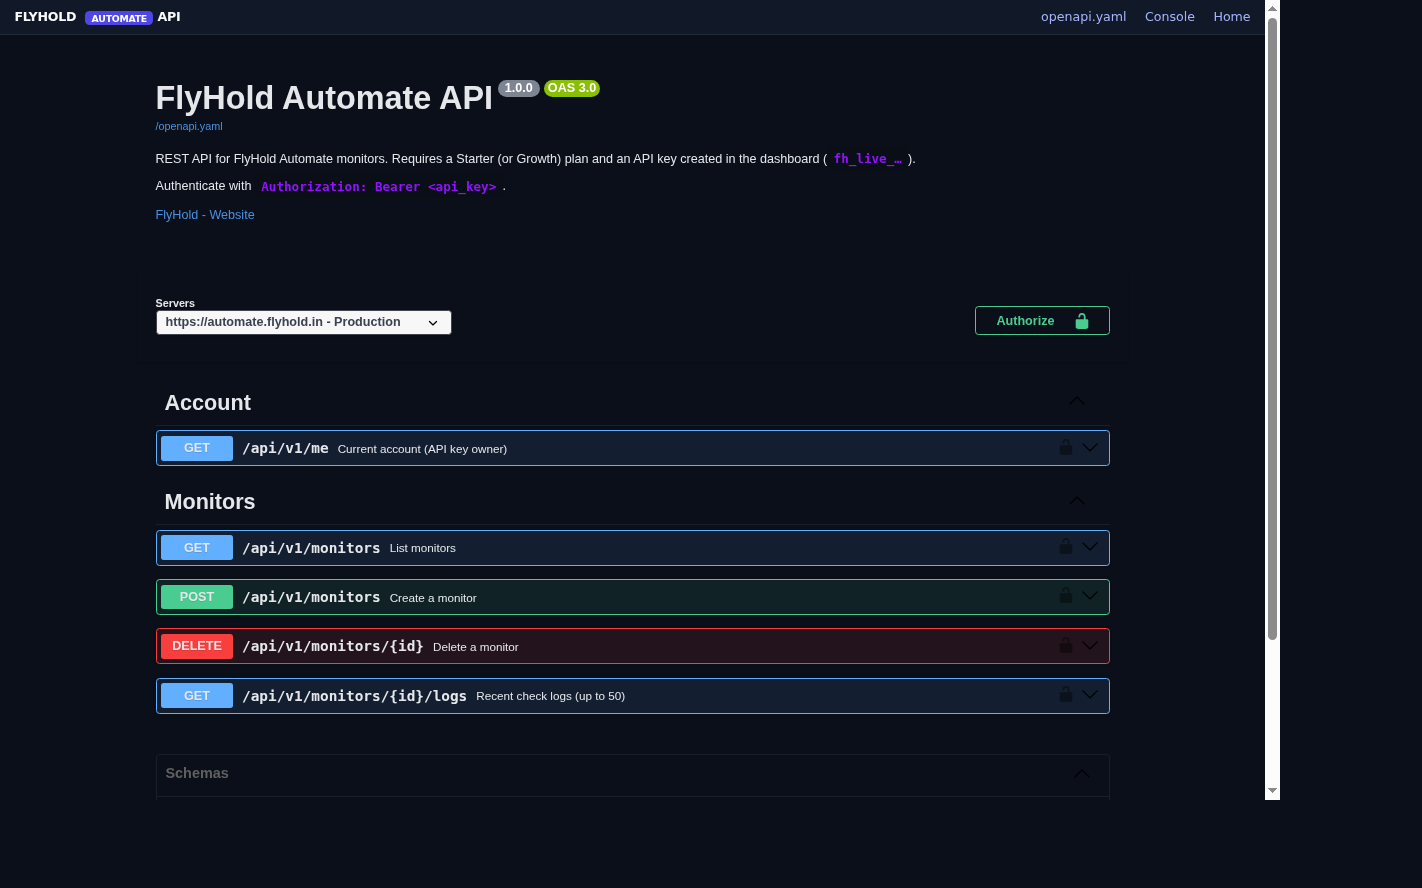1422x888 pixels.
Task: Click the Monitors section heading
Action: [x=210, y=502]
